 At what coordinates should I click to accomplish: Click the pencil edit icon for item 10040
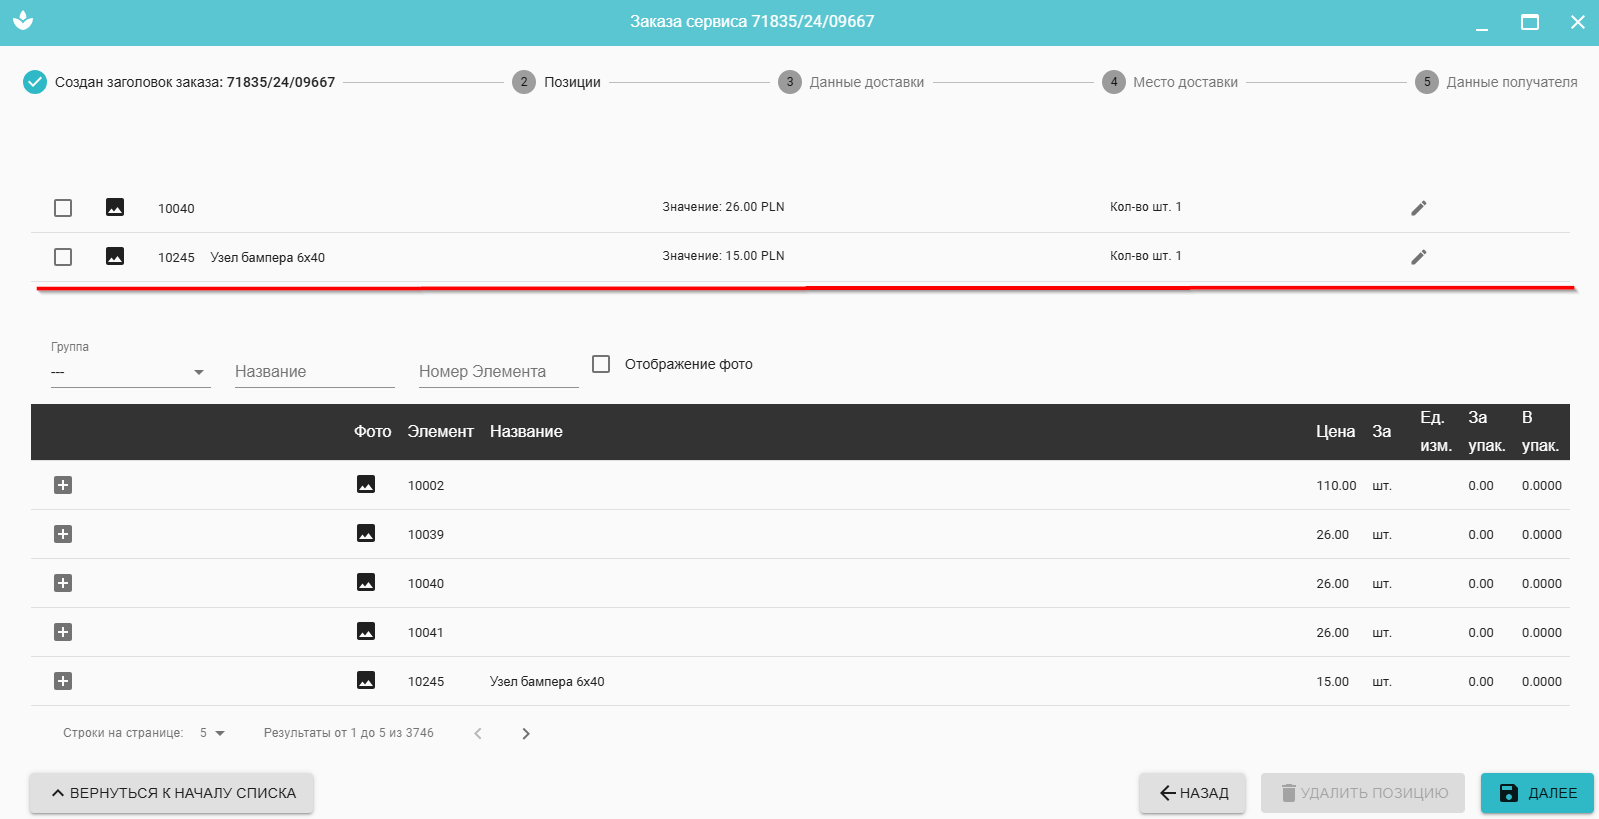(x=1418, y=208)
